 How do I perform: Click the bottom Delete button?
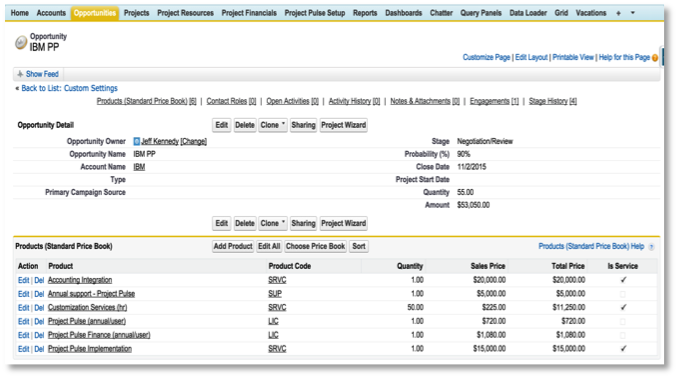pyautogui.click(x=245, y=224)
